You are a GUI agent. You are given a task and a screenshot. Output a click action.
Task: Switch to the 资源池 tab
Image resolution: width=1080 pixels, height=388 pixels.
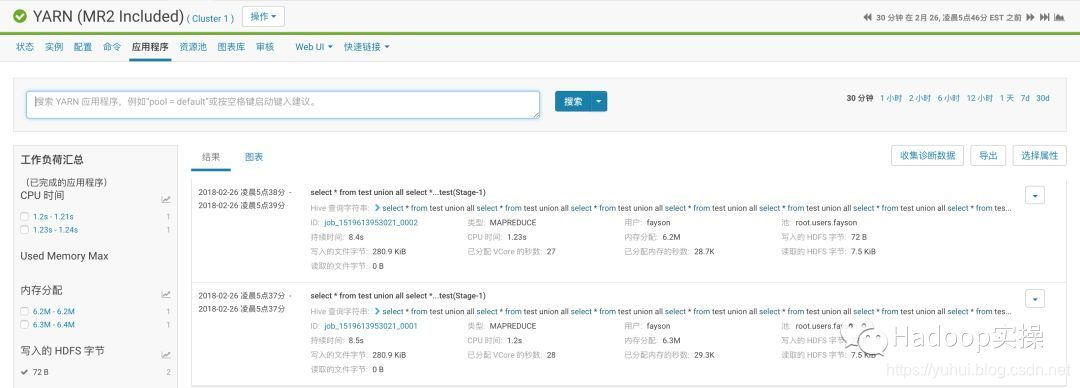click(193, 47)
